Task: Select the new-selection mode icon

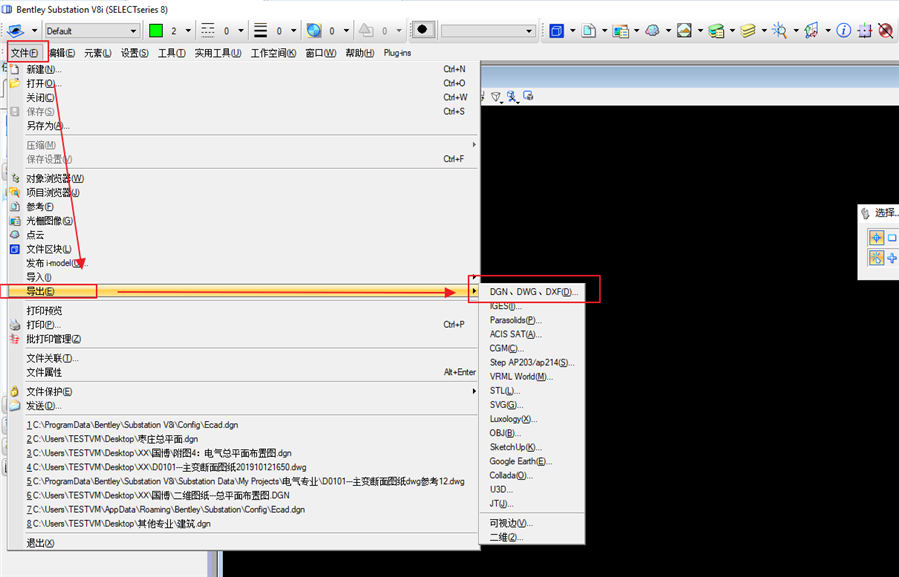Action: (x=876, y=258)
